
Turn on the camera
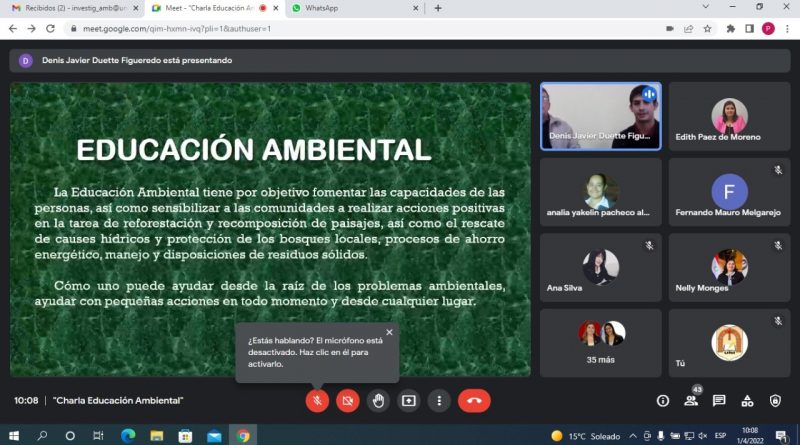(347, 400)
